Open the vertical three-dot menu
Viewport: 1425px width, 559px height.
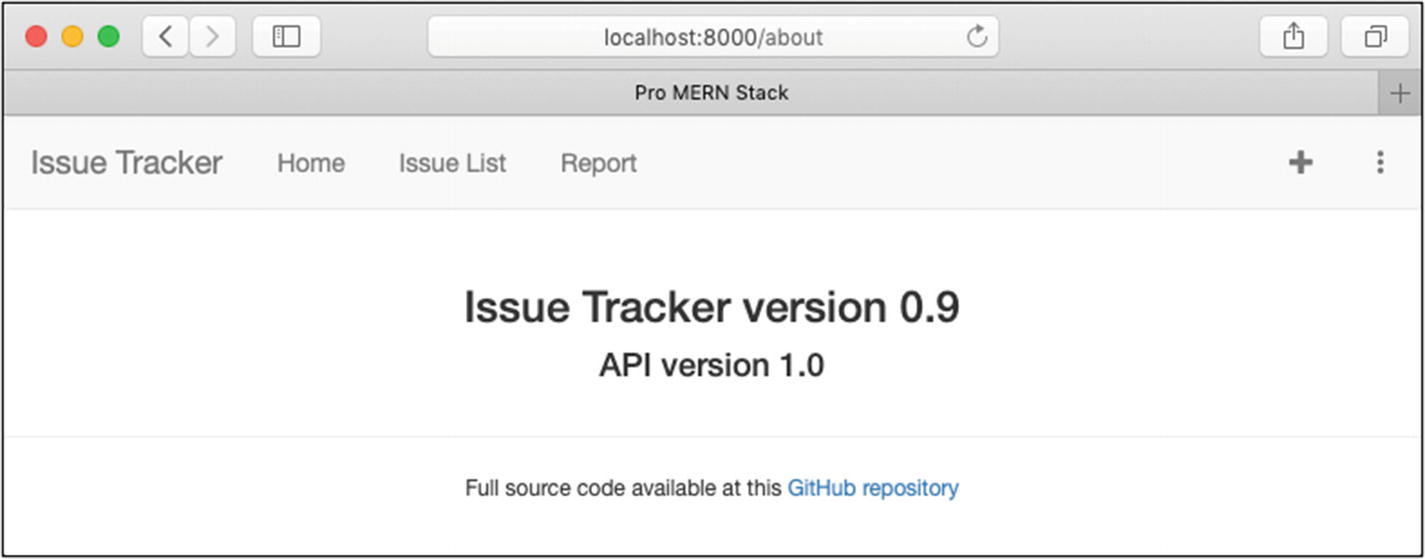coord(1380,162)
